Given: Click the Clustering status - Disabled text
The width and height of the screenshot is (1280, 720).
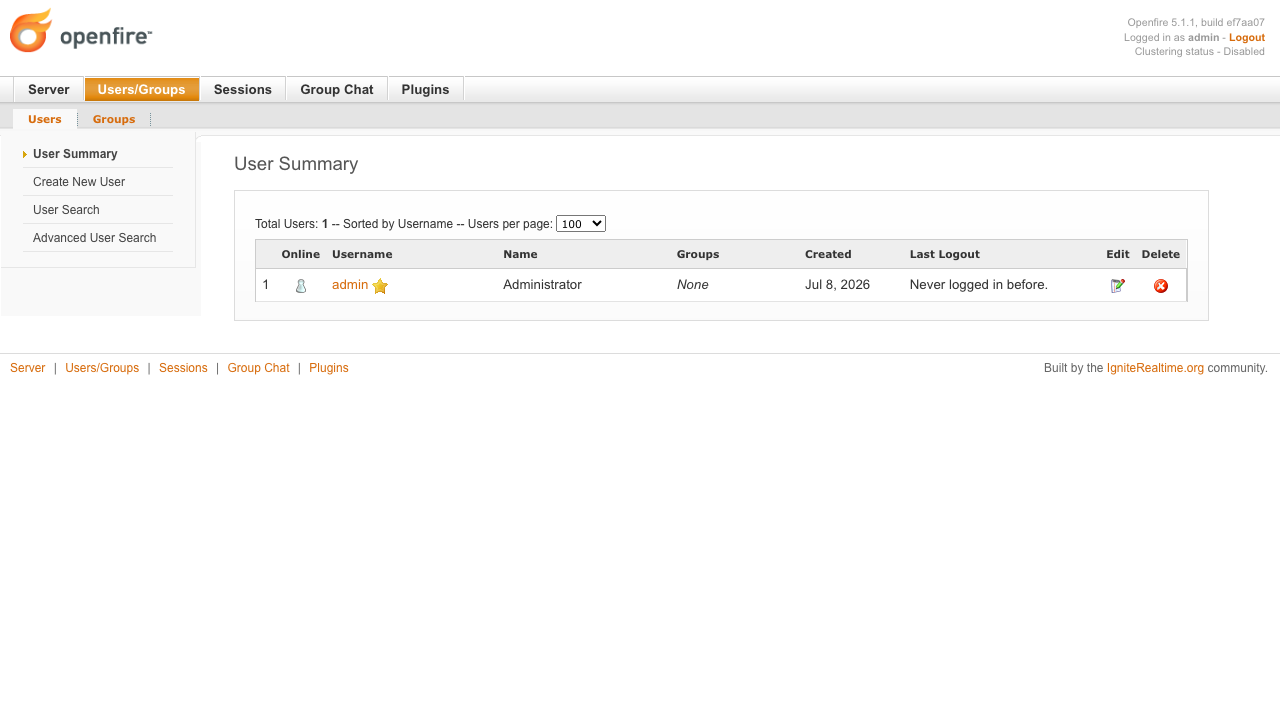Looking at the screenshot, I should [x=1200, y=51].
